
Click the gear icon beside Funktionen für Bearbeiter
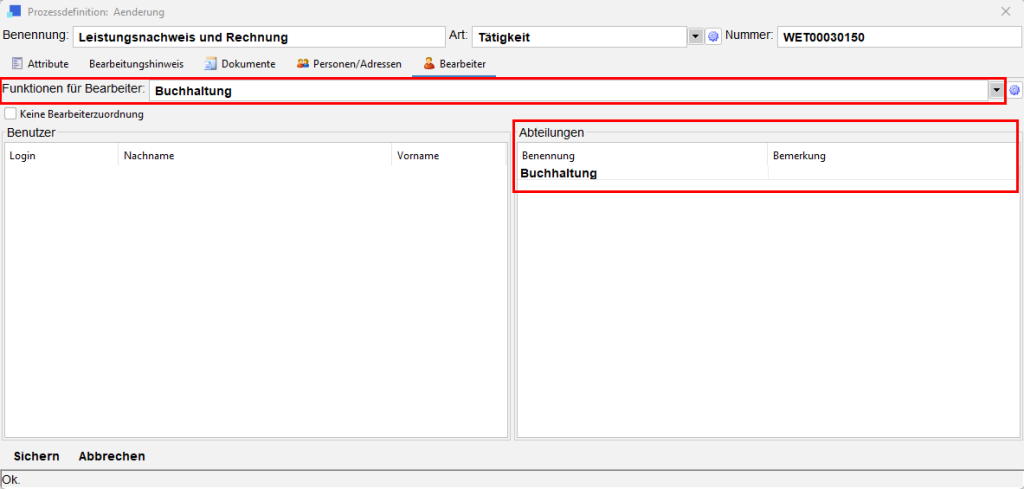tap(1014, 91)
